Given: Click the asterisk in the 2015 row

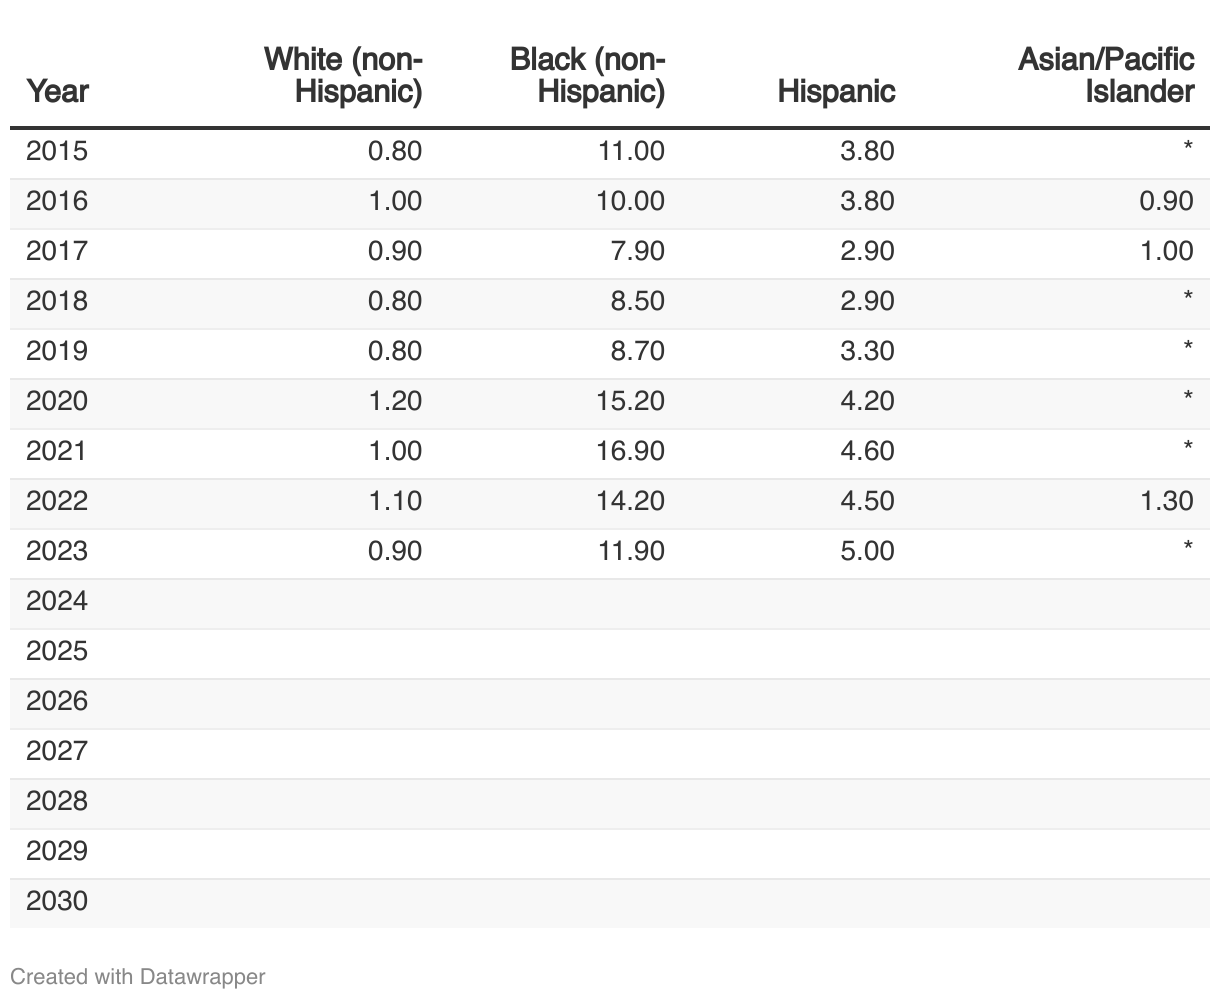Looking at the screenshot, I should (1187, 149).
